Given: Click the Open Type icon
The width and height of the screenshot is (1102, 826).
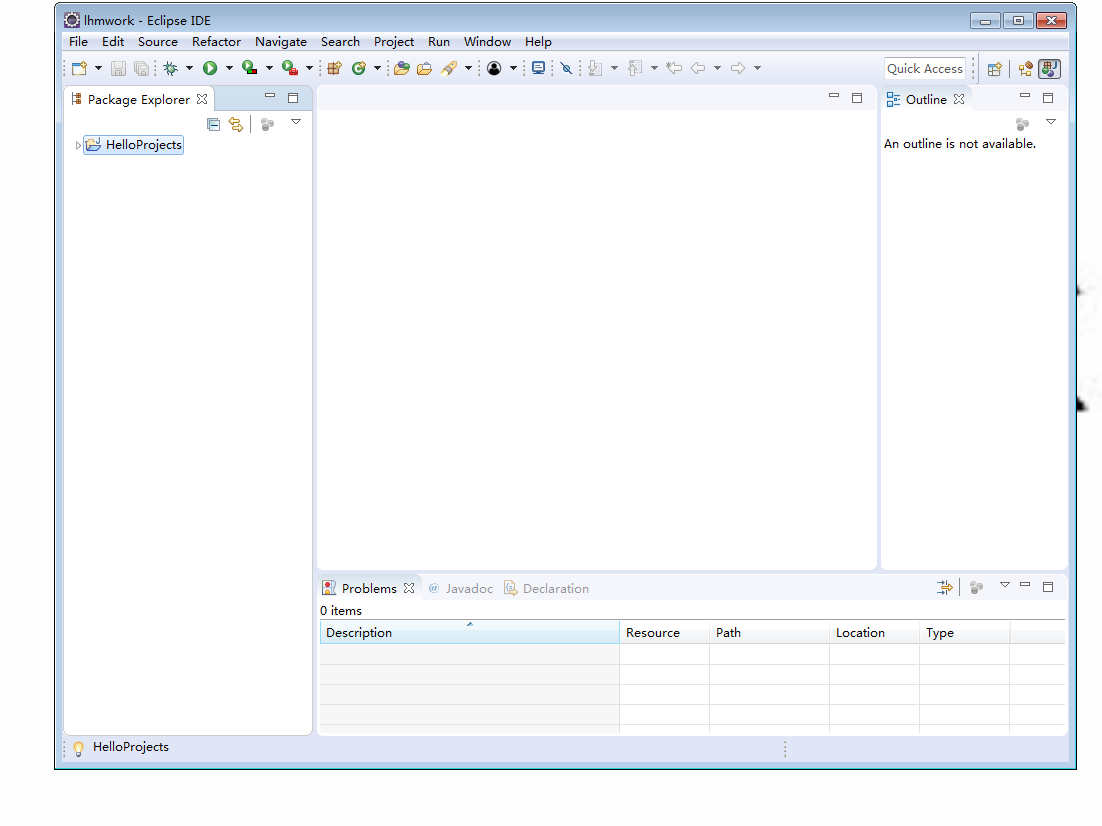Looking at the screenshot, I should tap(402, 68).
